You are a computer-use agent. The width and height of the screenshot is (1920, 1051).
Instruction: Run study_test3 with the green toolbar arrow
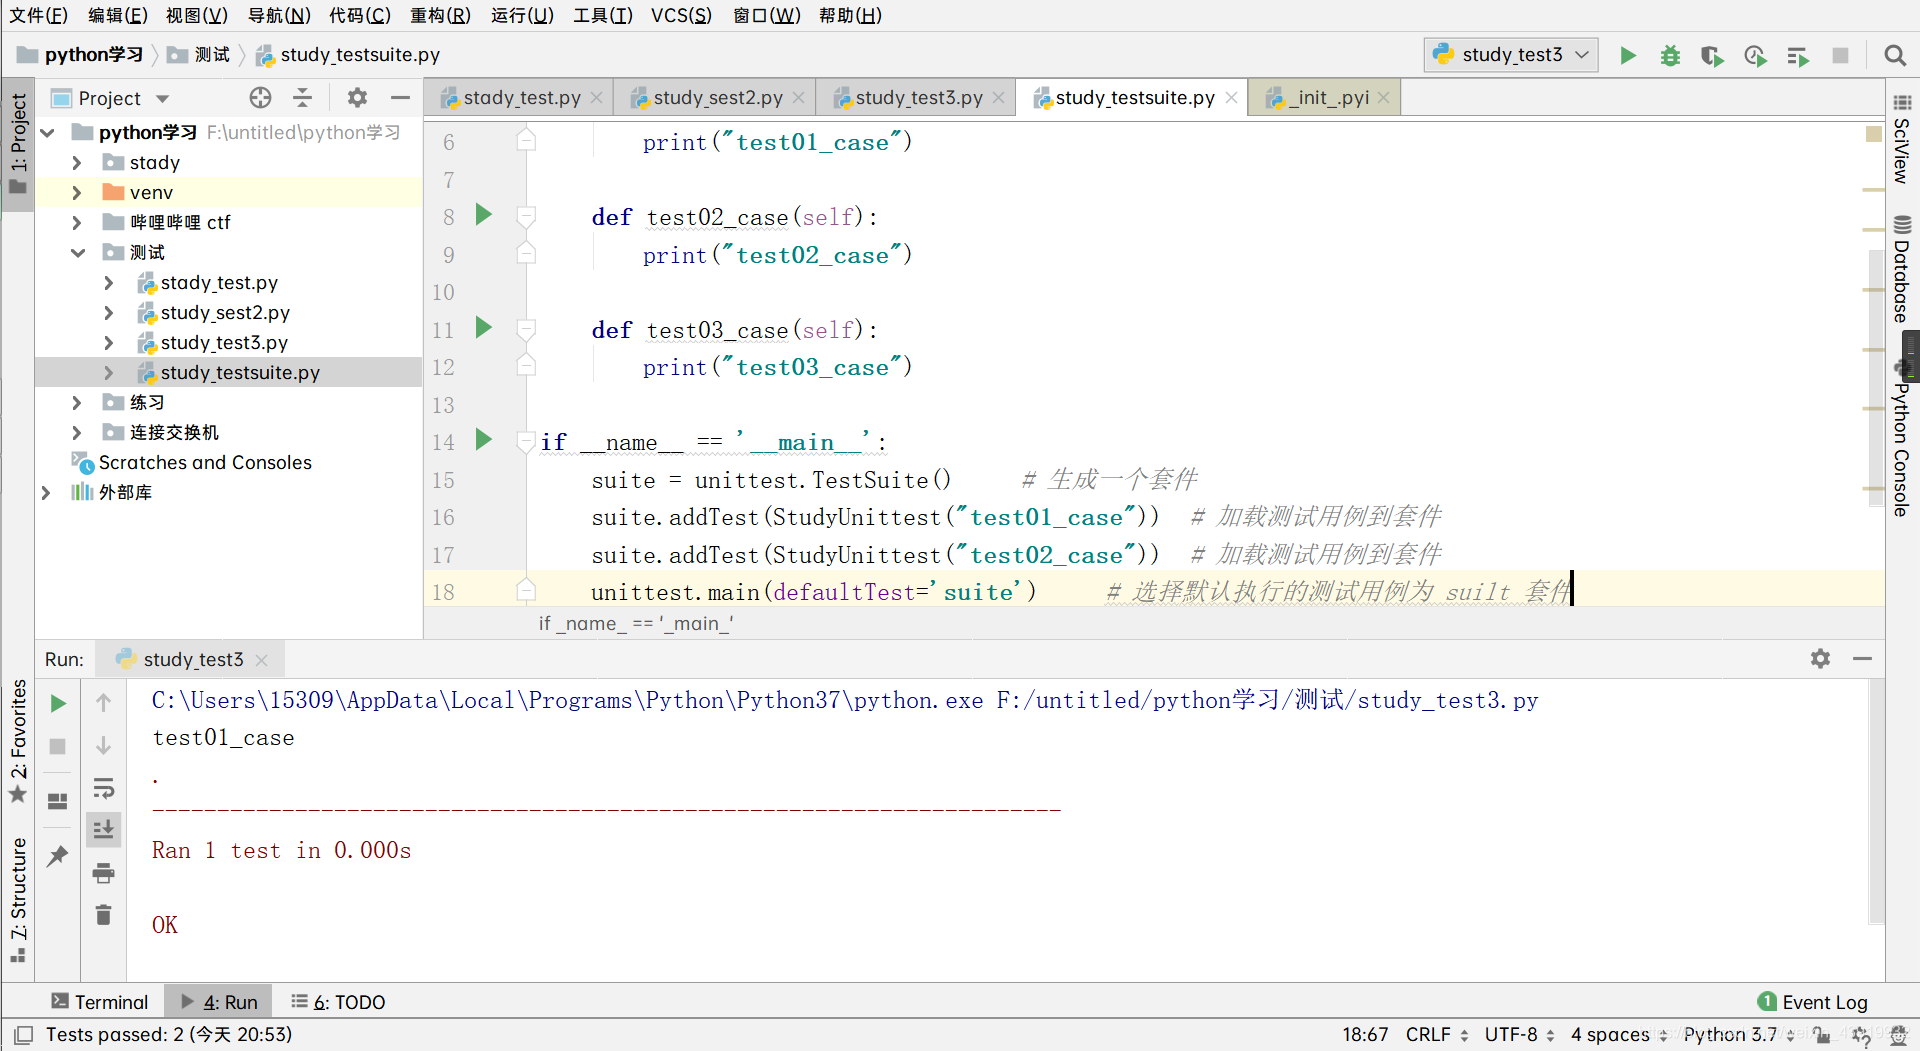(x=1628, y=55)
